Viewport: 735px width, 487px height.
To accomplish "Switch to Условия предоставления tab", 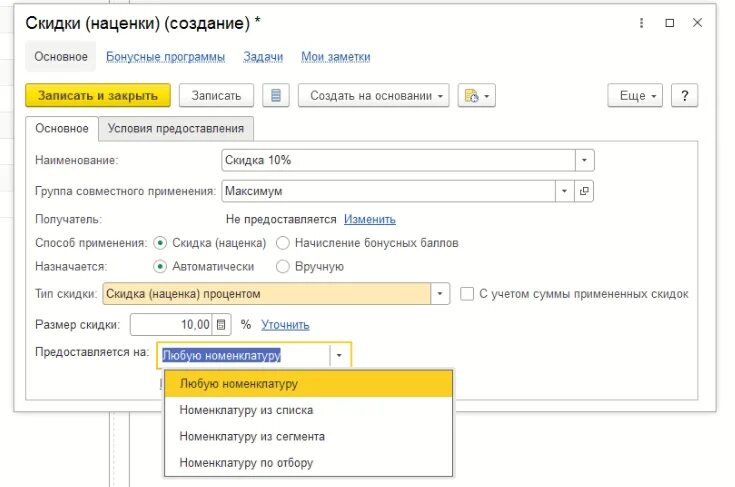I will click(x=175, y=128).
